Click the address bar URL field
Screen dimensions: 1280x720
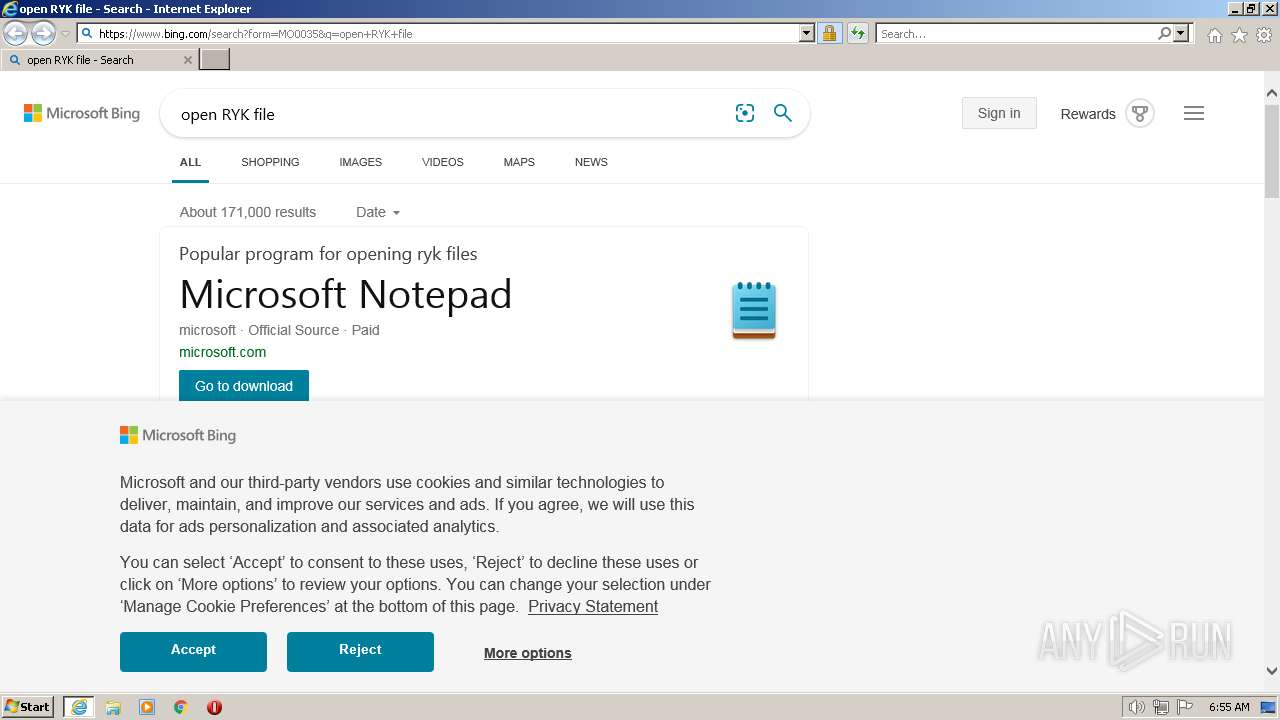pyautogui.click(x=438, y=33)
